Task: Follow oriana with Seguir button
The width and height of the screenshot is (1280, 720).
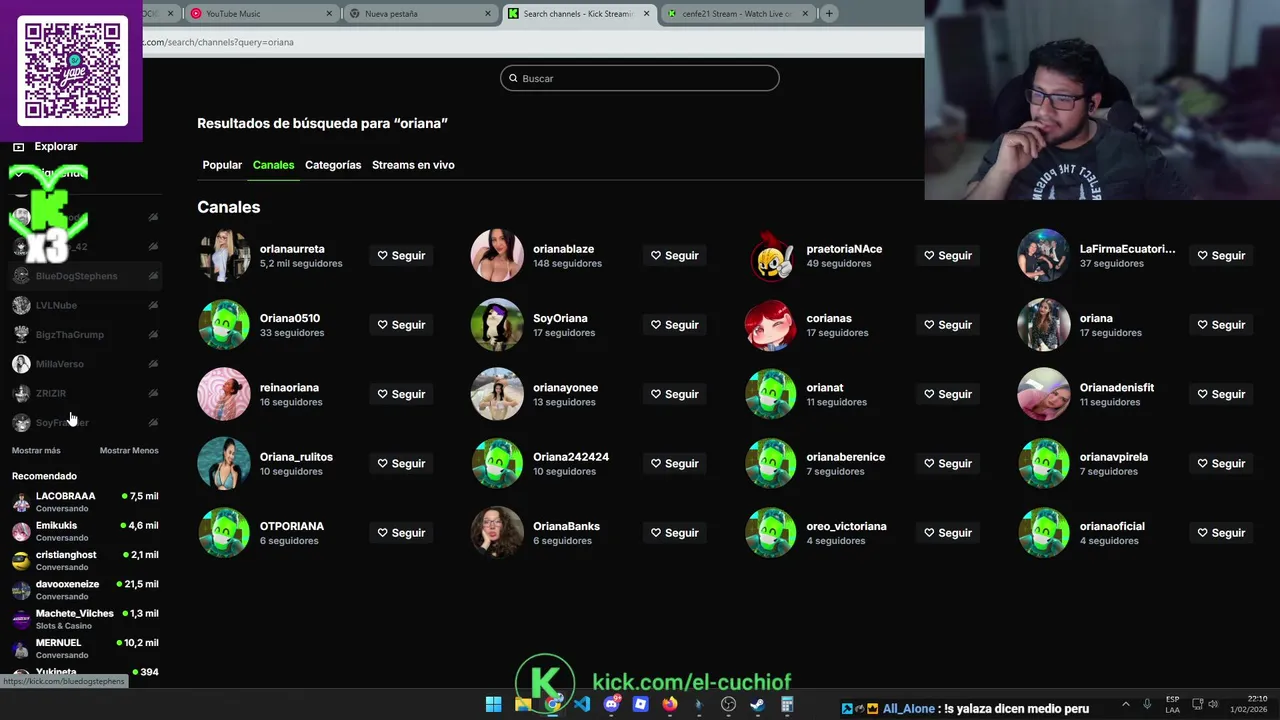Action: point(1221,325)
